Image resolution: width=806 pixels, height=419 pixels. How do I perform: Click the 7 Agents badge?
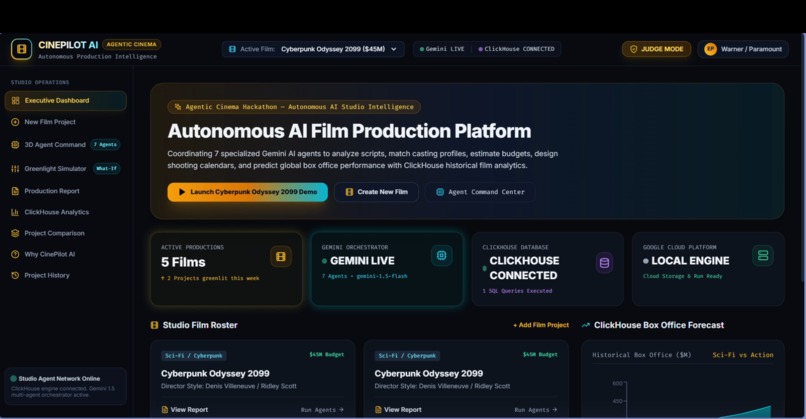point(105,144)
